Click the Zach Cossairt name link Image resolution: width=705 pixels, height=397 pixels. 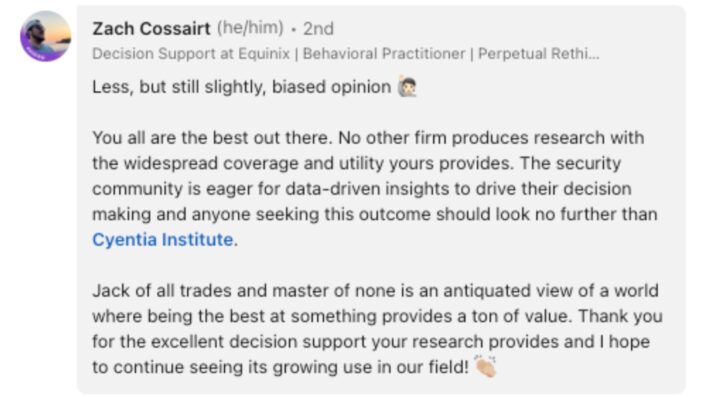151,29
